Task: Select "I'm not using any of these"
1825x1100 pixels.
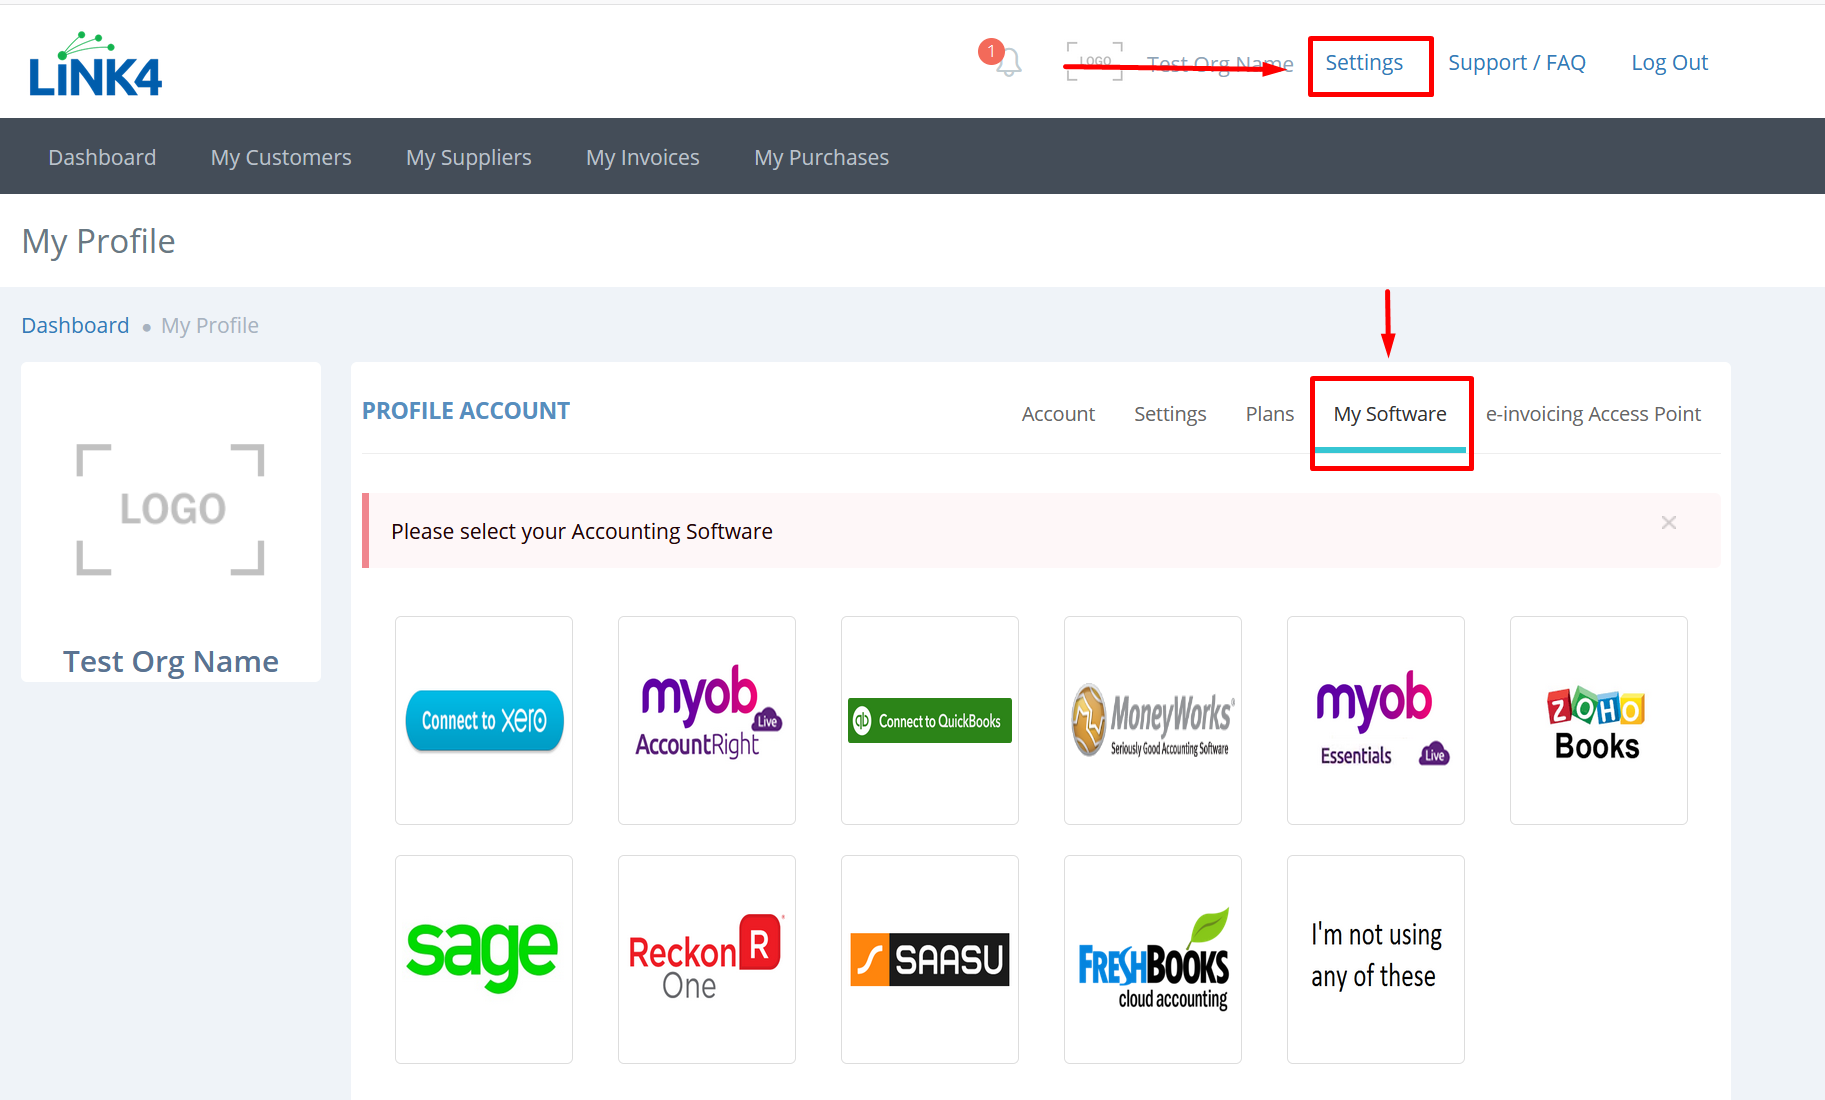Action: point(1376,959)
